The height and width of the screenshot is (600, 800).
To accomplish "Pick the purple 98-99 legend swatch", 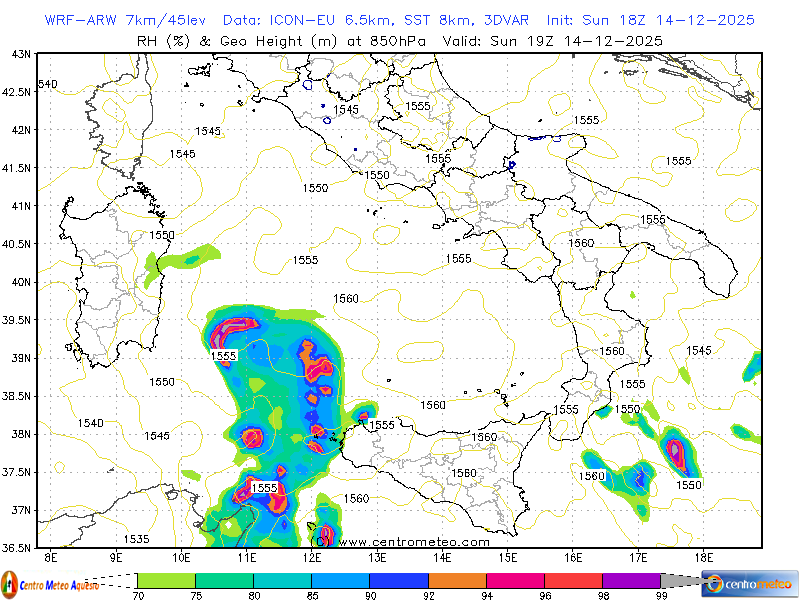I will coord(631,580).
